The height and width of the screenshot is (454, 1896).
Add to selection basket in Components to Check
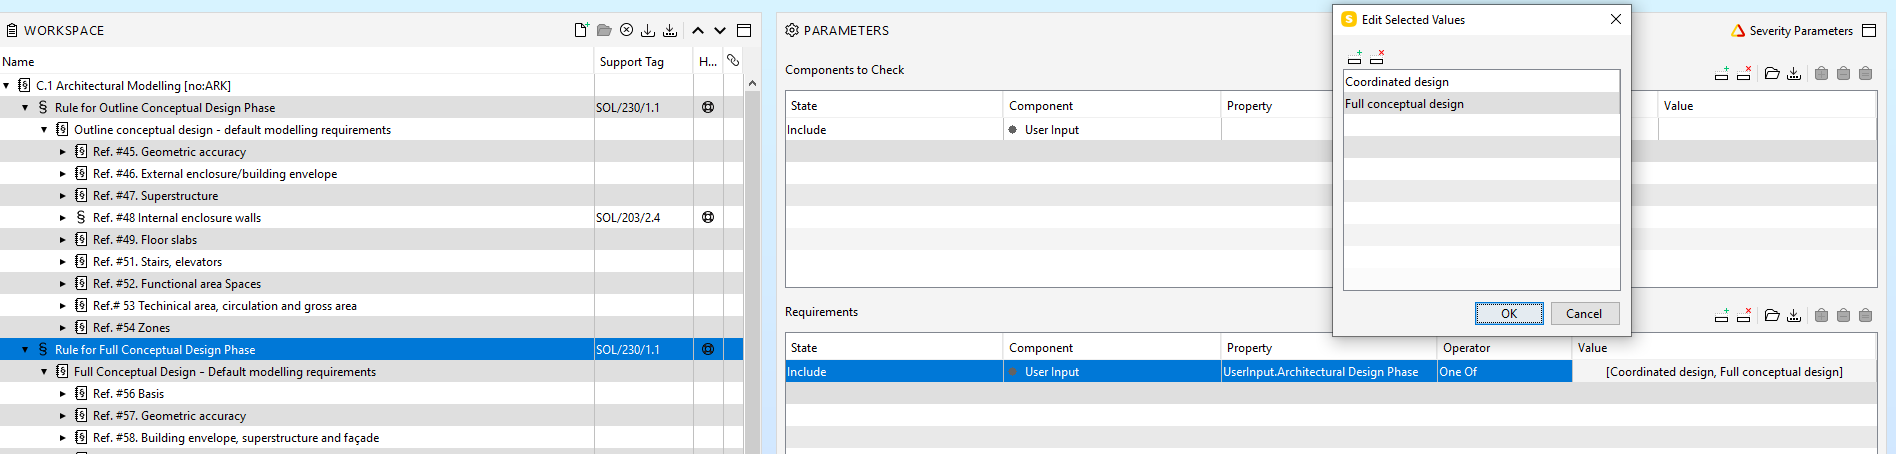tap(1821, 73)
